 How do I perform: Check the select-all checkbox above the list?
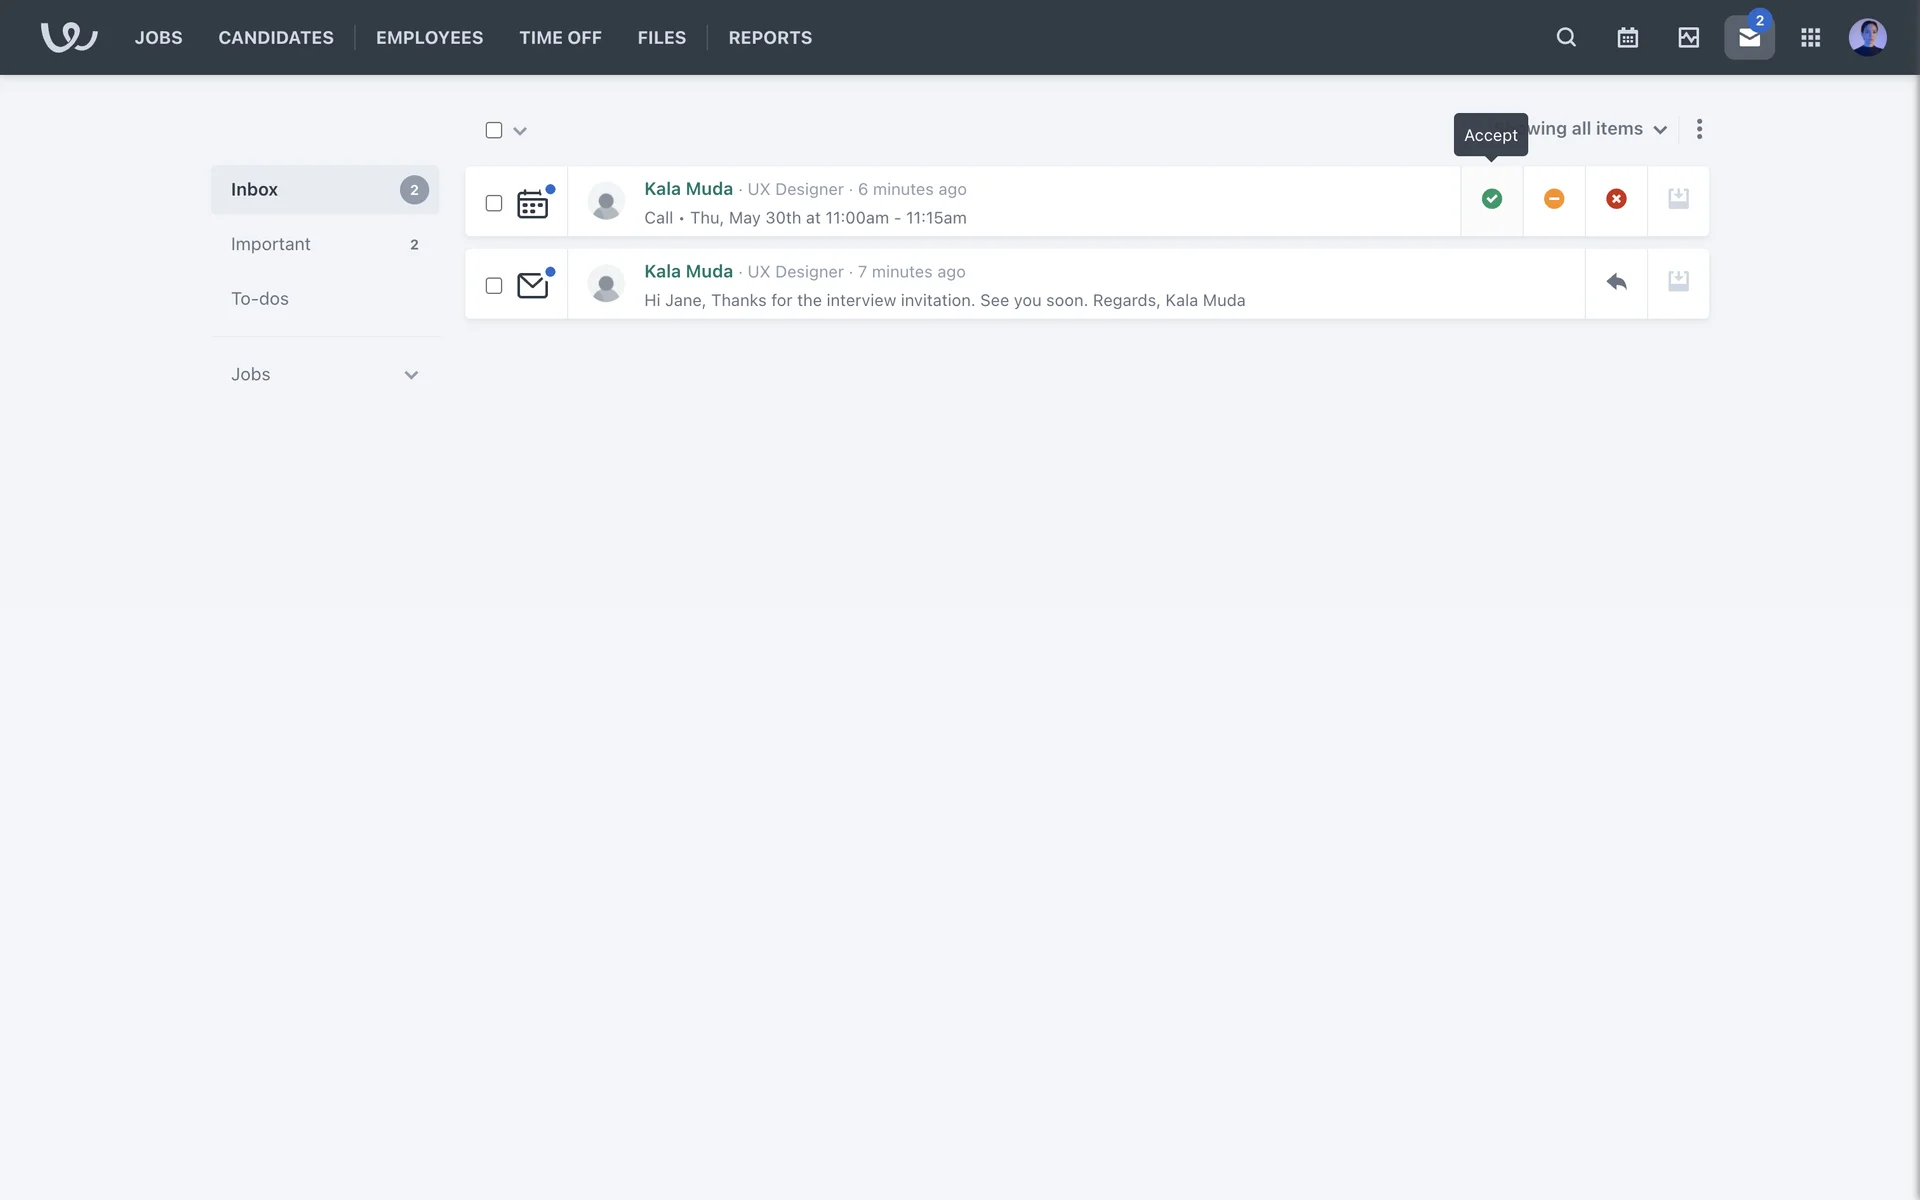tap(493, 130)
